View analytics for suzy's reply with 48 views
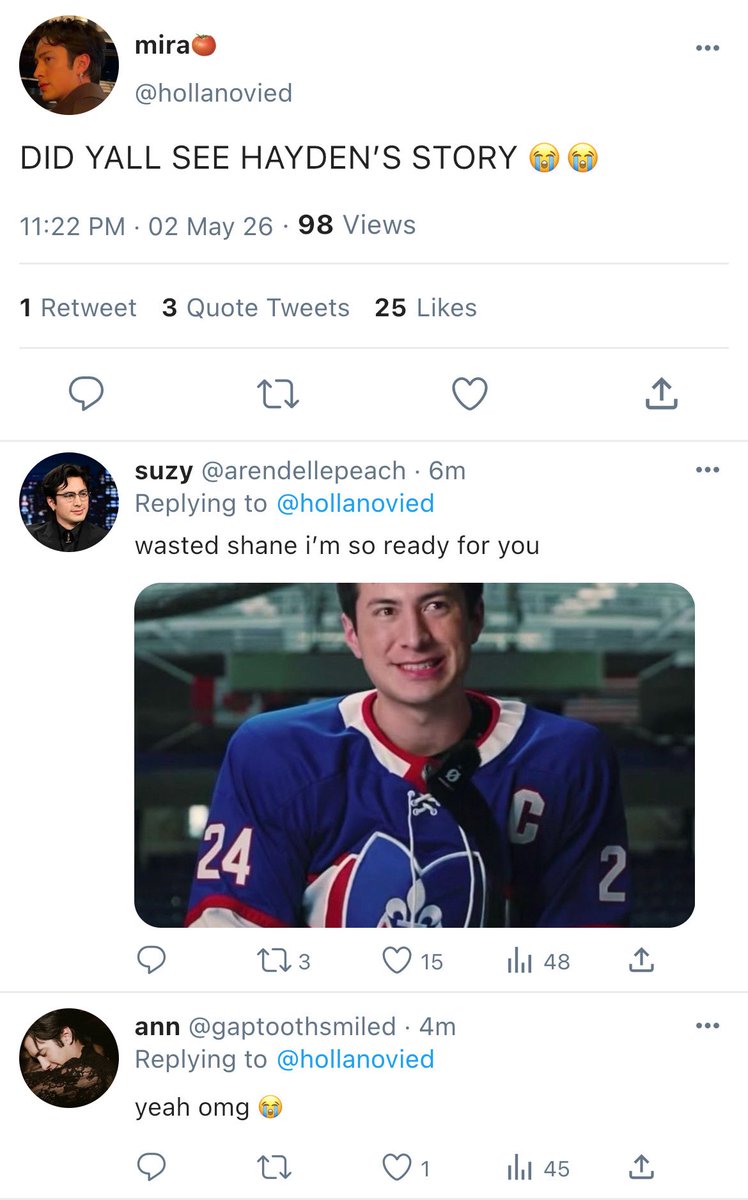This screenshot has height=1200, width=748. [537, 961]
